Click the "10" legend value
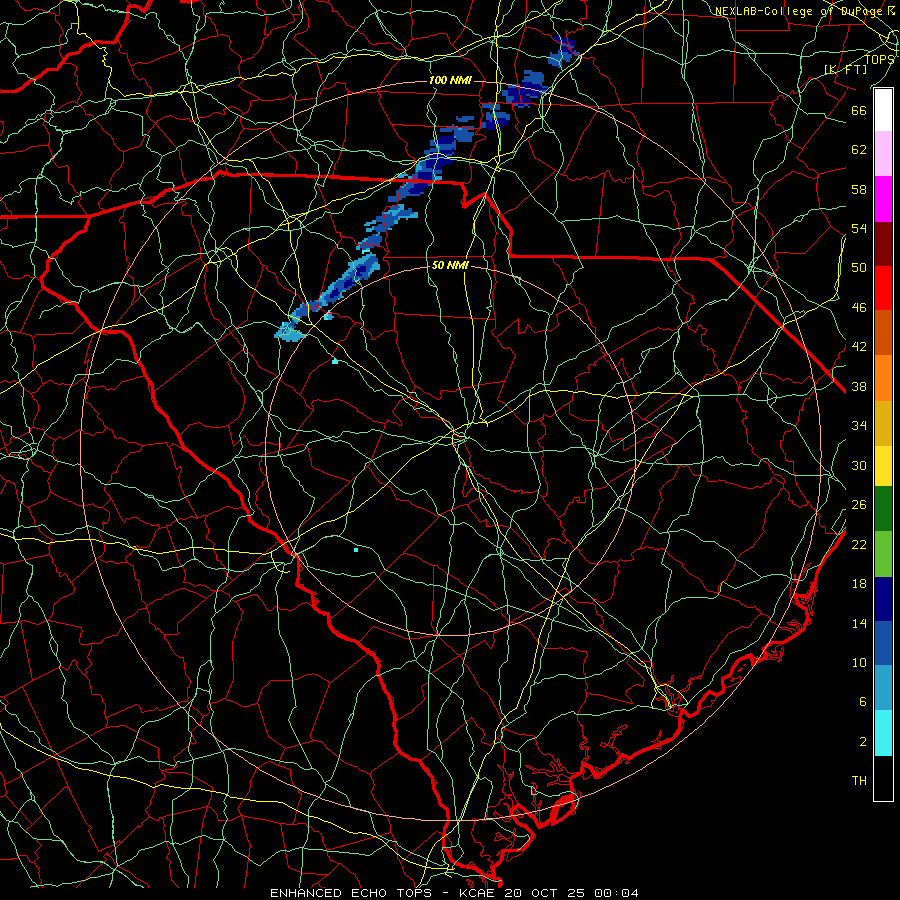 (859, 663)
